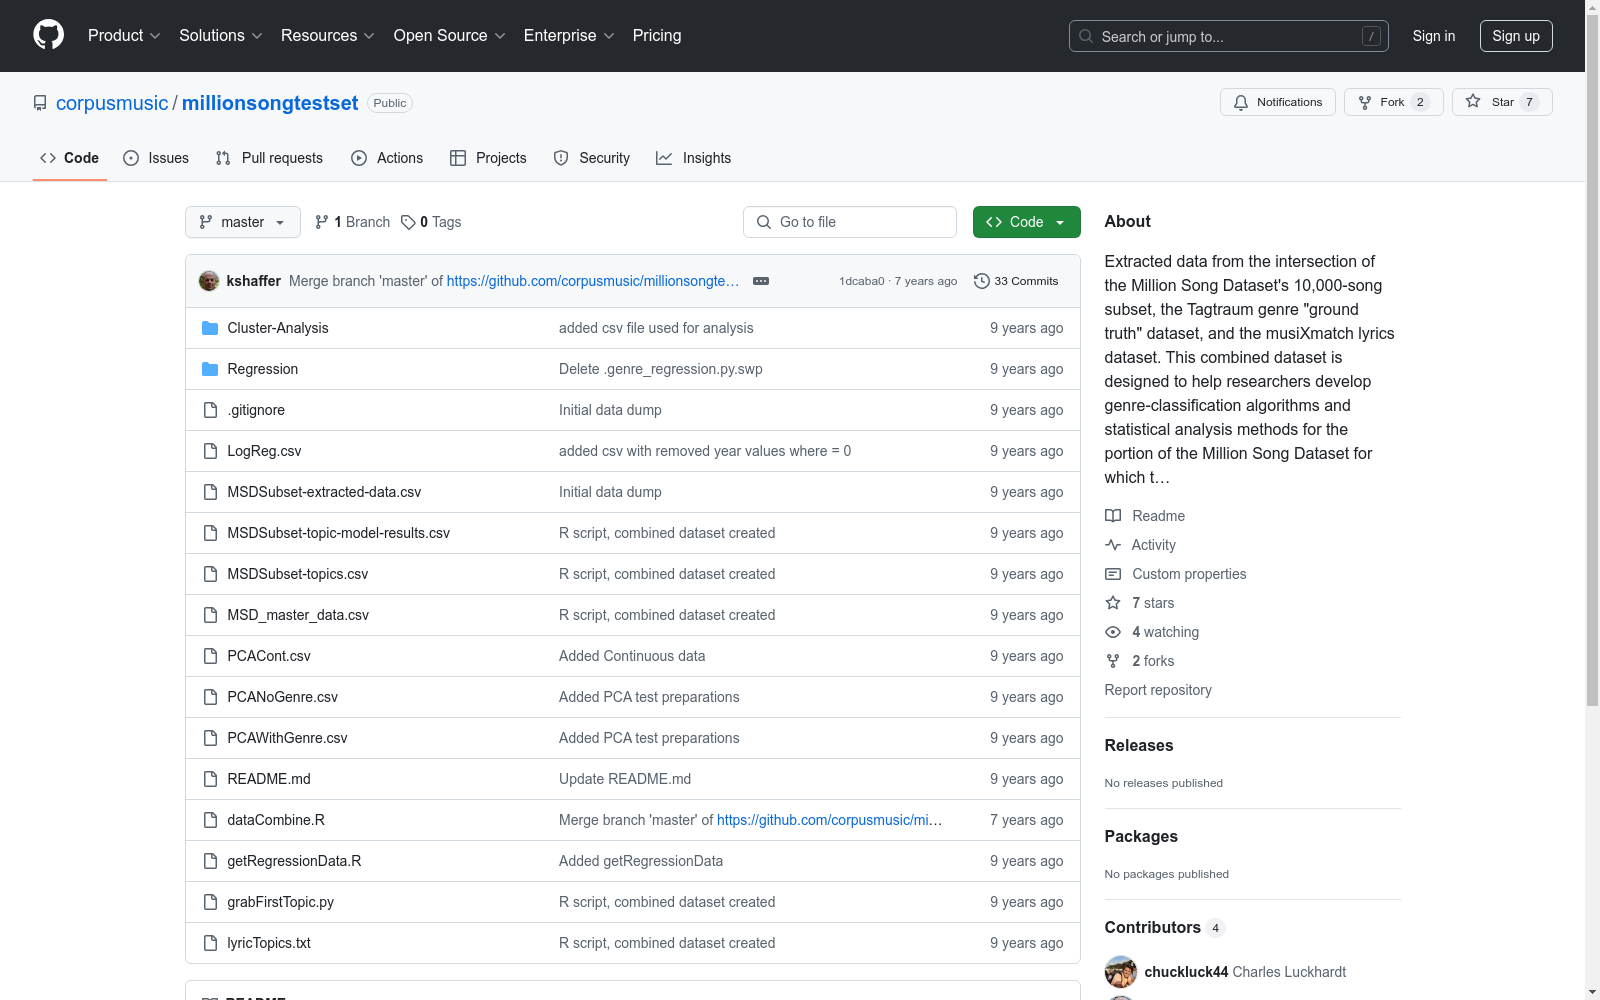Viewport: 1600px width, 1000px height.
Task: Click the README.md file icon
Action: click(210, 779)
